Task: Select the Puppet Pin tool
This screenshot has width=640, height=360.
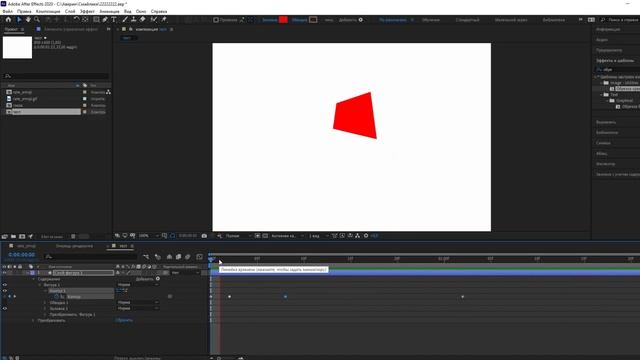Action: [164, 20]
